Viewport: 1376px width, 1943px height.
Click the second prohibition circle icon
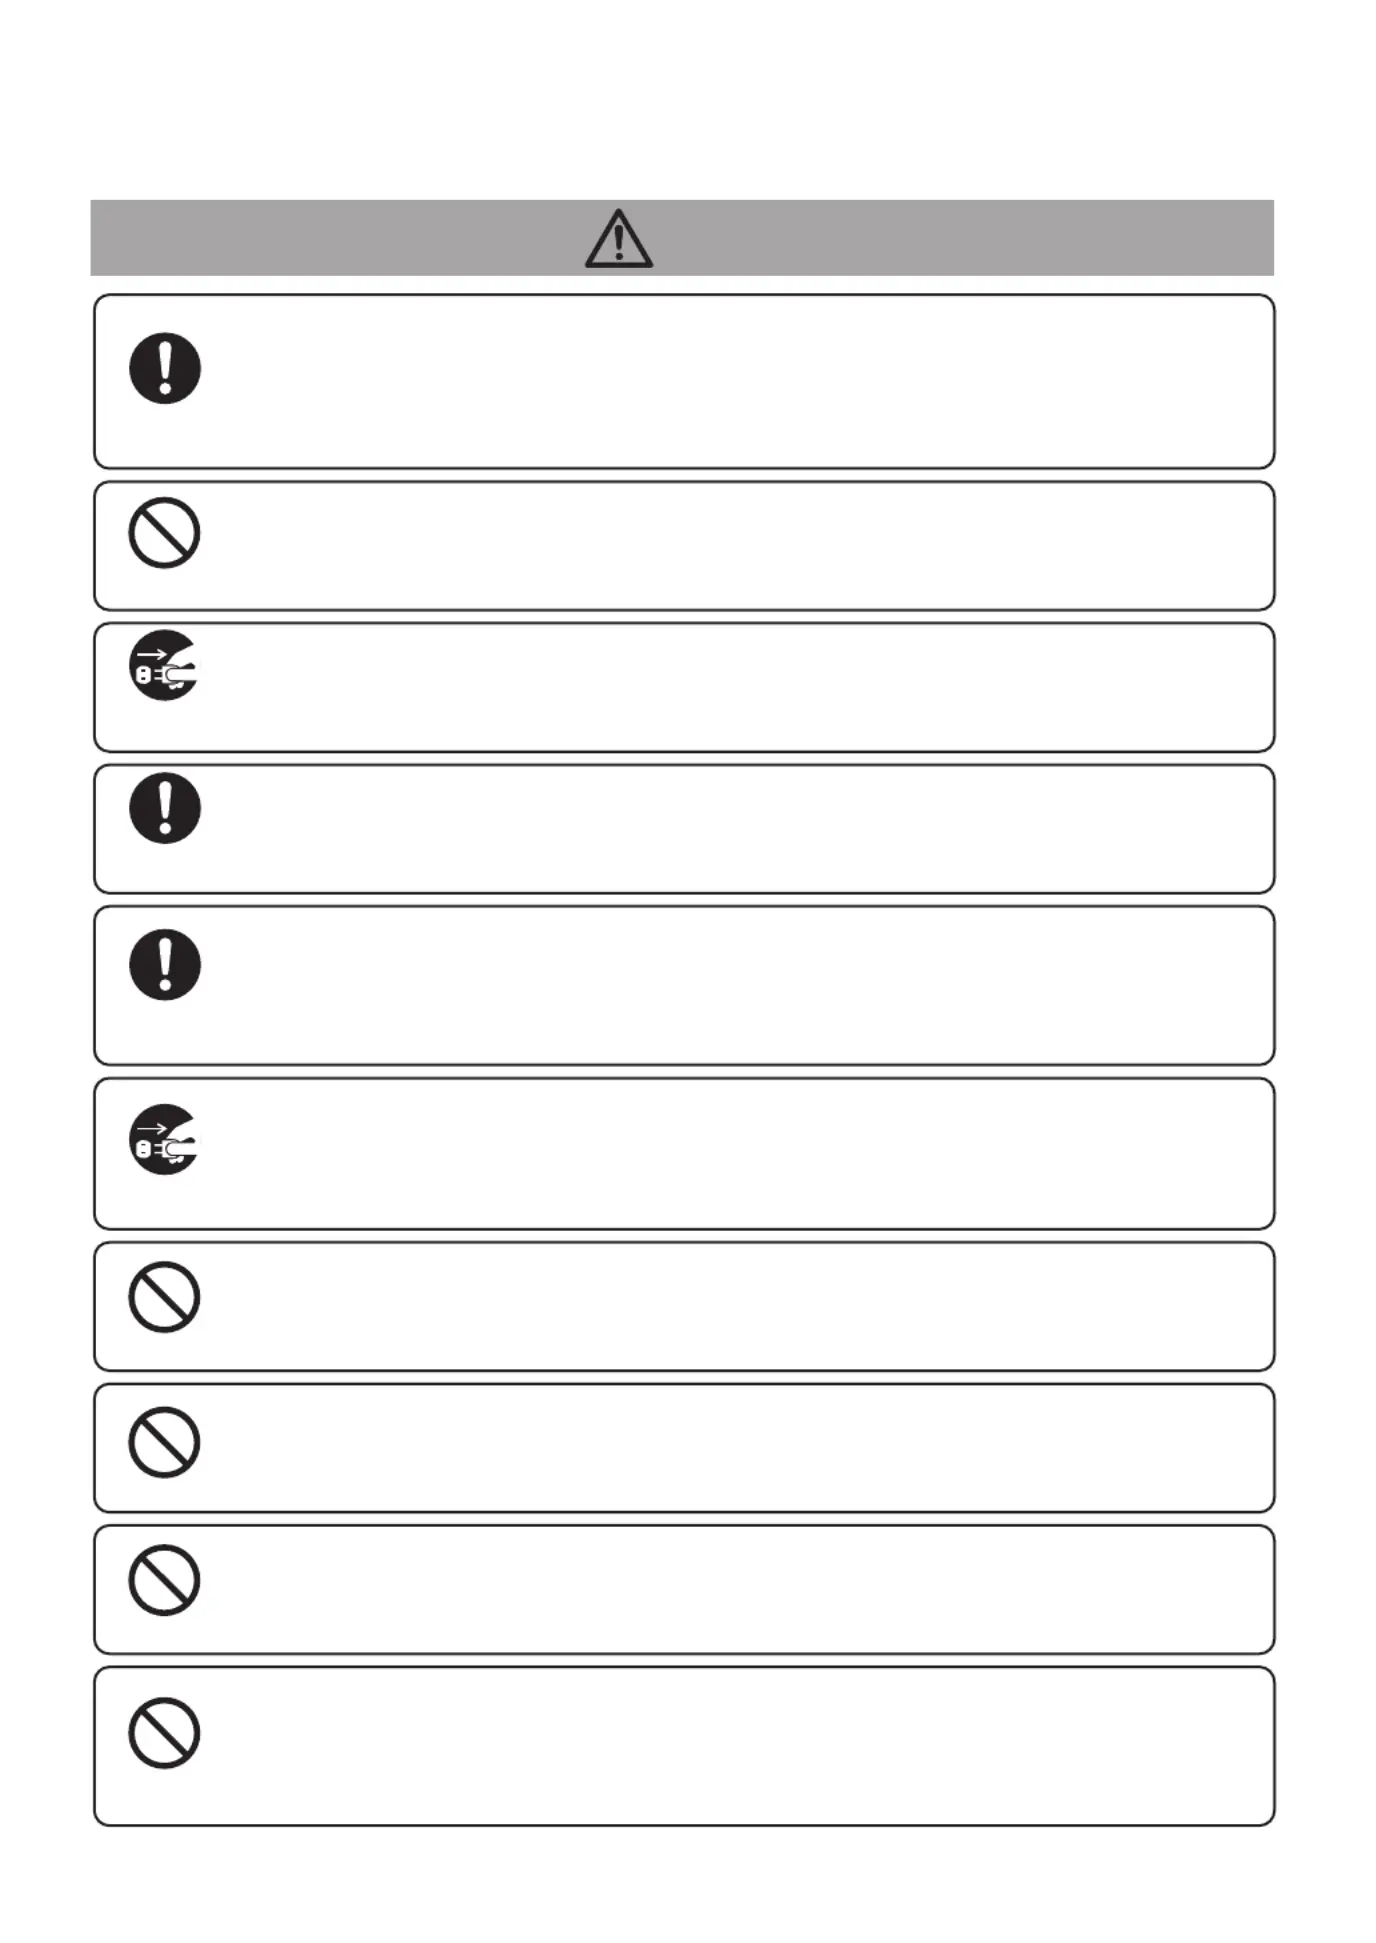coord(164,1297)
